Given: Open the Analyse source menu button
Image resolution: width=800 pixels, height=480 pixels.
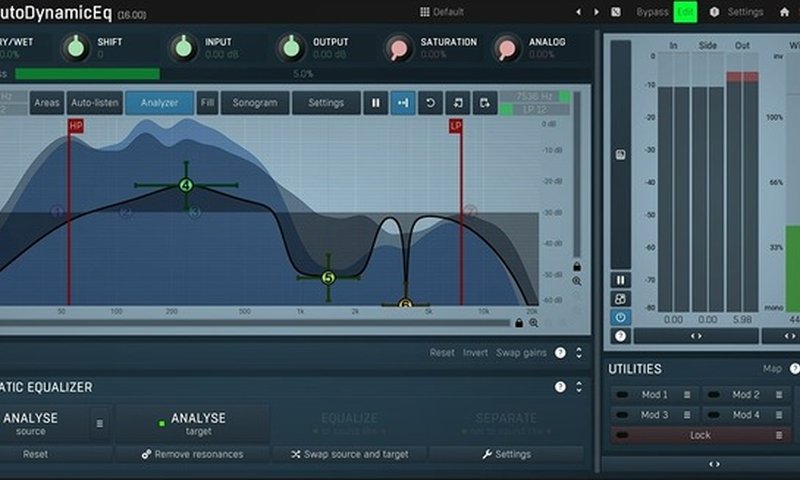Looking at the screenshot, I should point(99,424).
